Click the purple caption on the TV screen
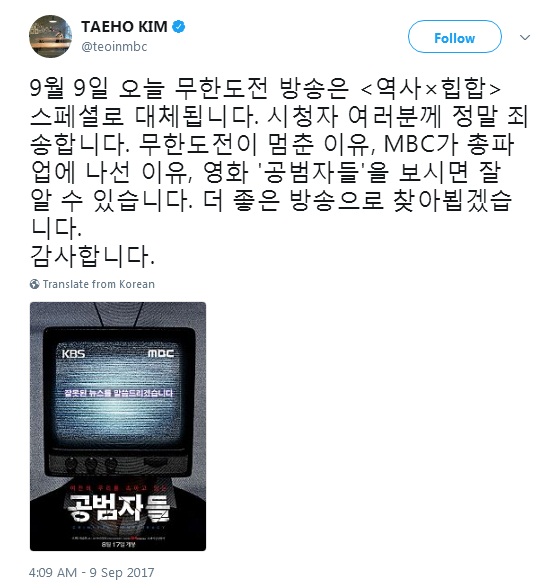 tap(119, 393)
